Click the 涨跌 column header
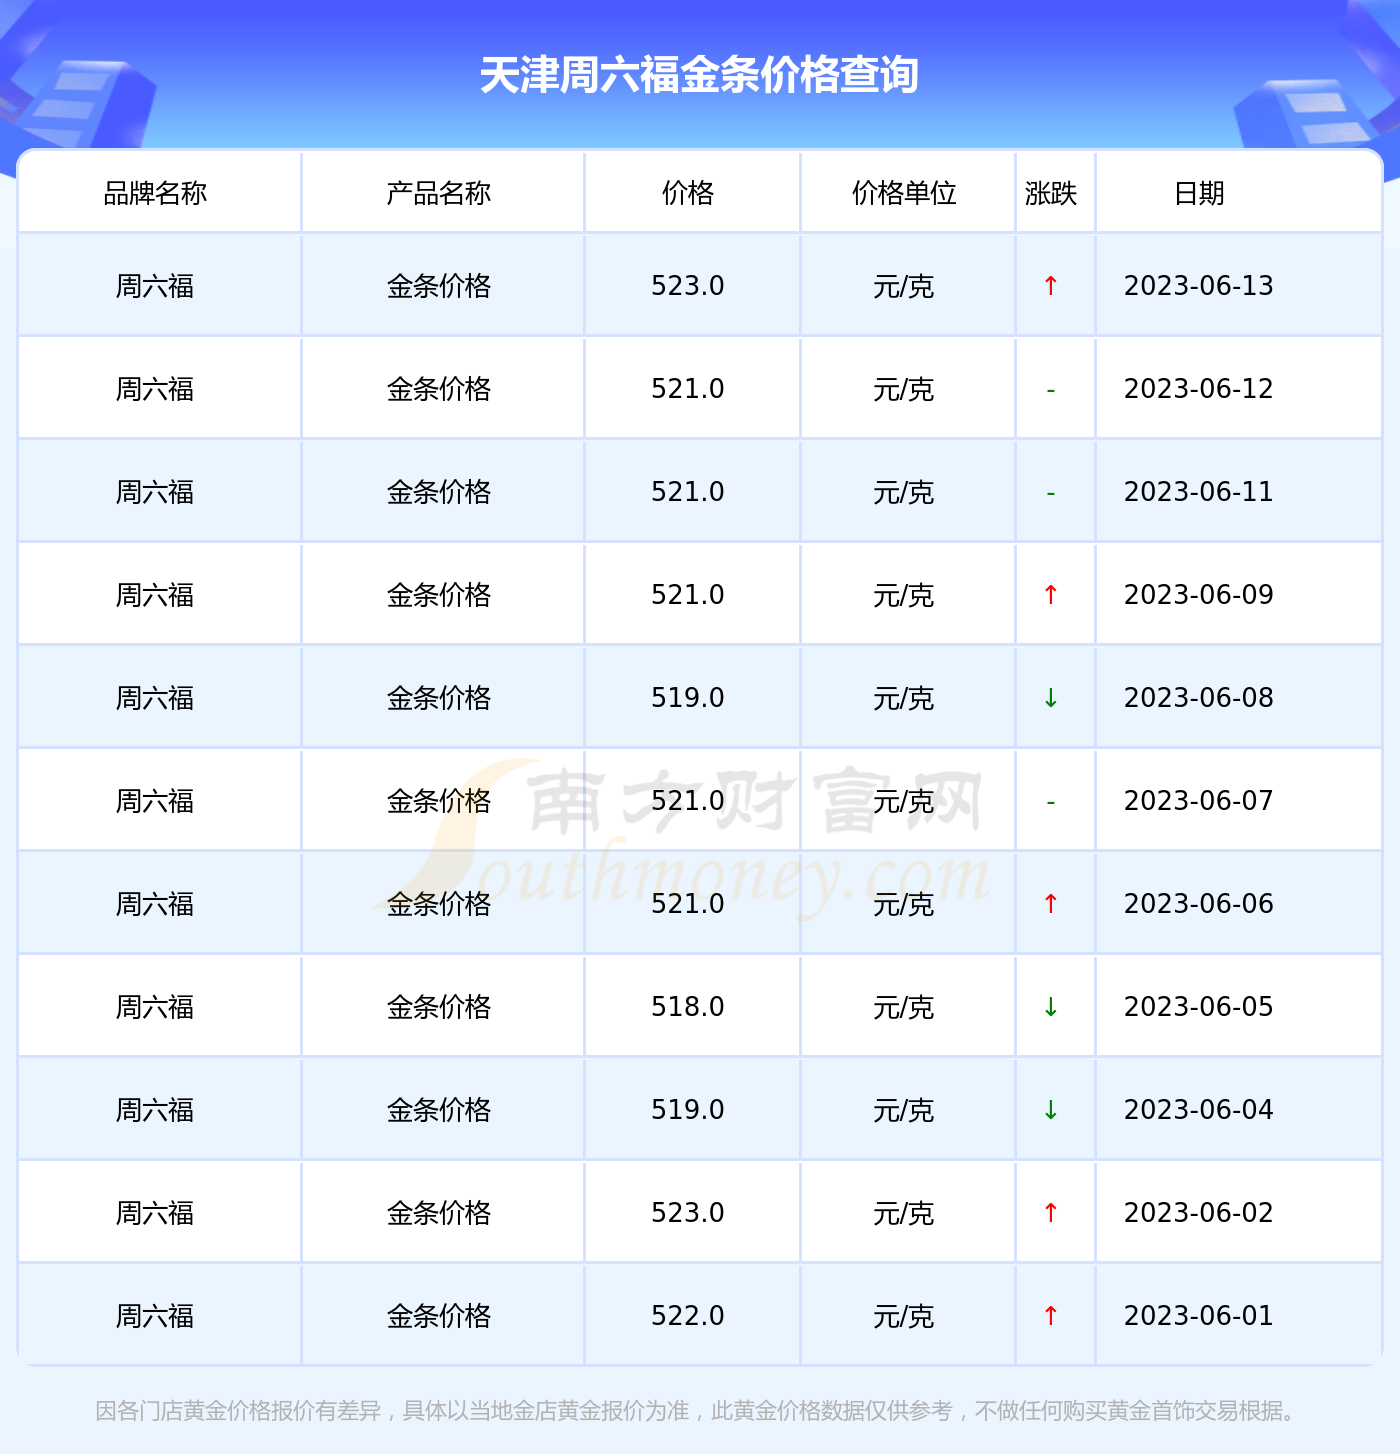1400x1455 pixels. tap(1051, 193)
